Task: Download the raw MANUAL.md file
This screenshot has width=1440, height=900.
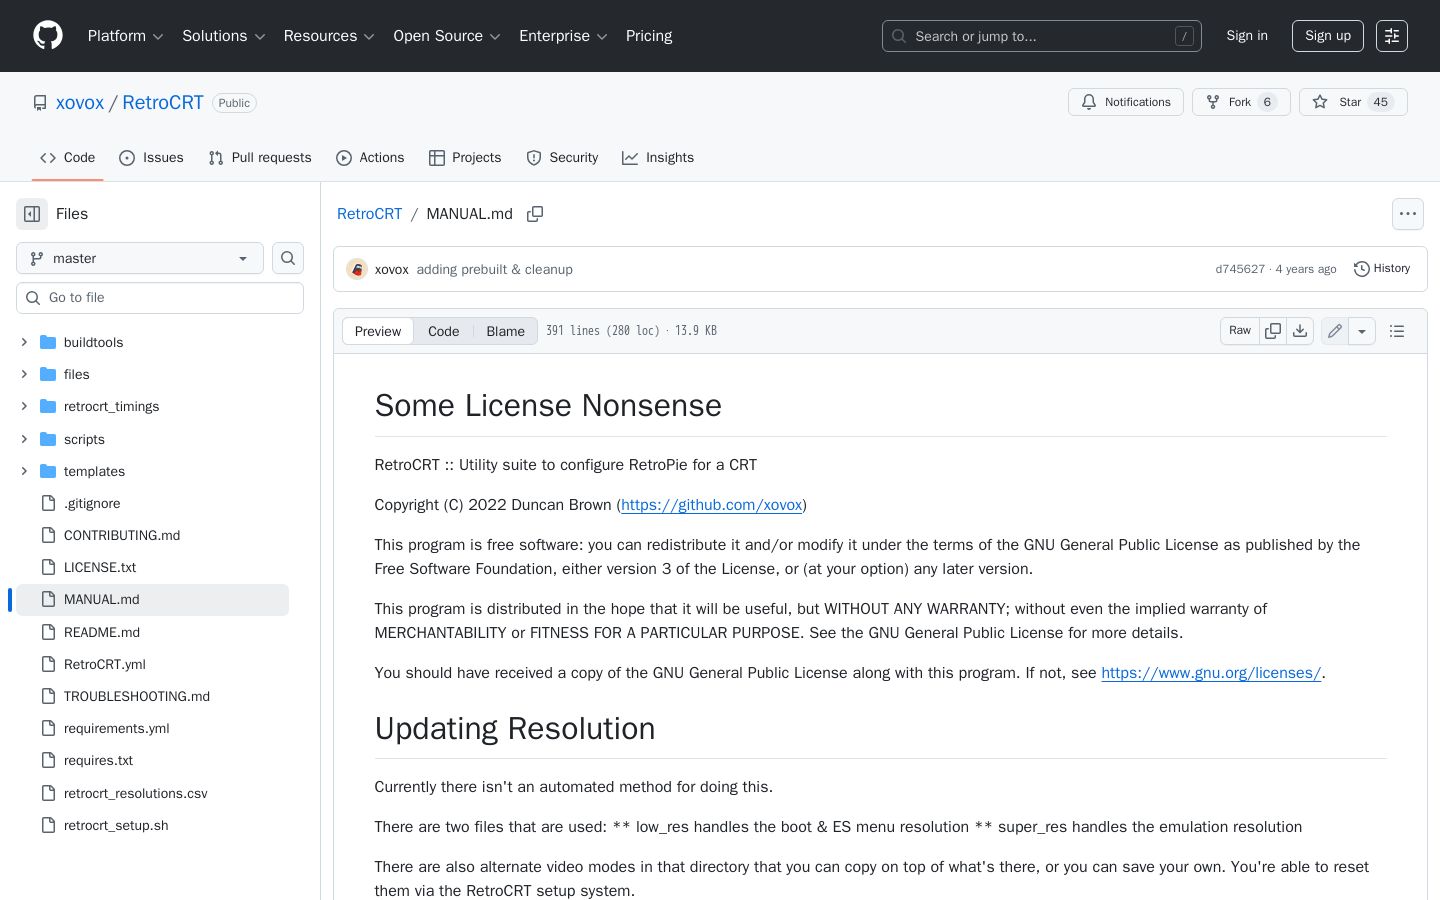Action: coord(1300,331)
